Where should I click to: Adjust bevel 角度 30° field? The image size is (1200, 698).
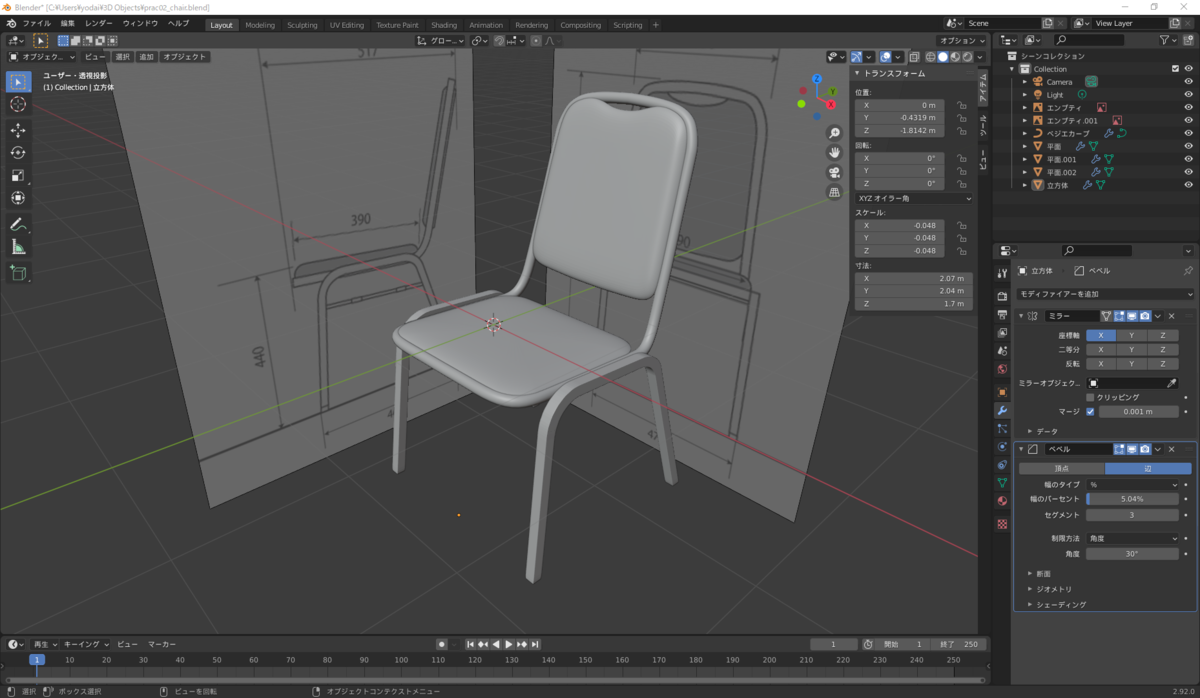(1132, 553)
